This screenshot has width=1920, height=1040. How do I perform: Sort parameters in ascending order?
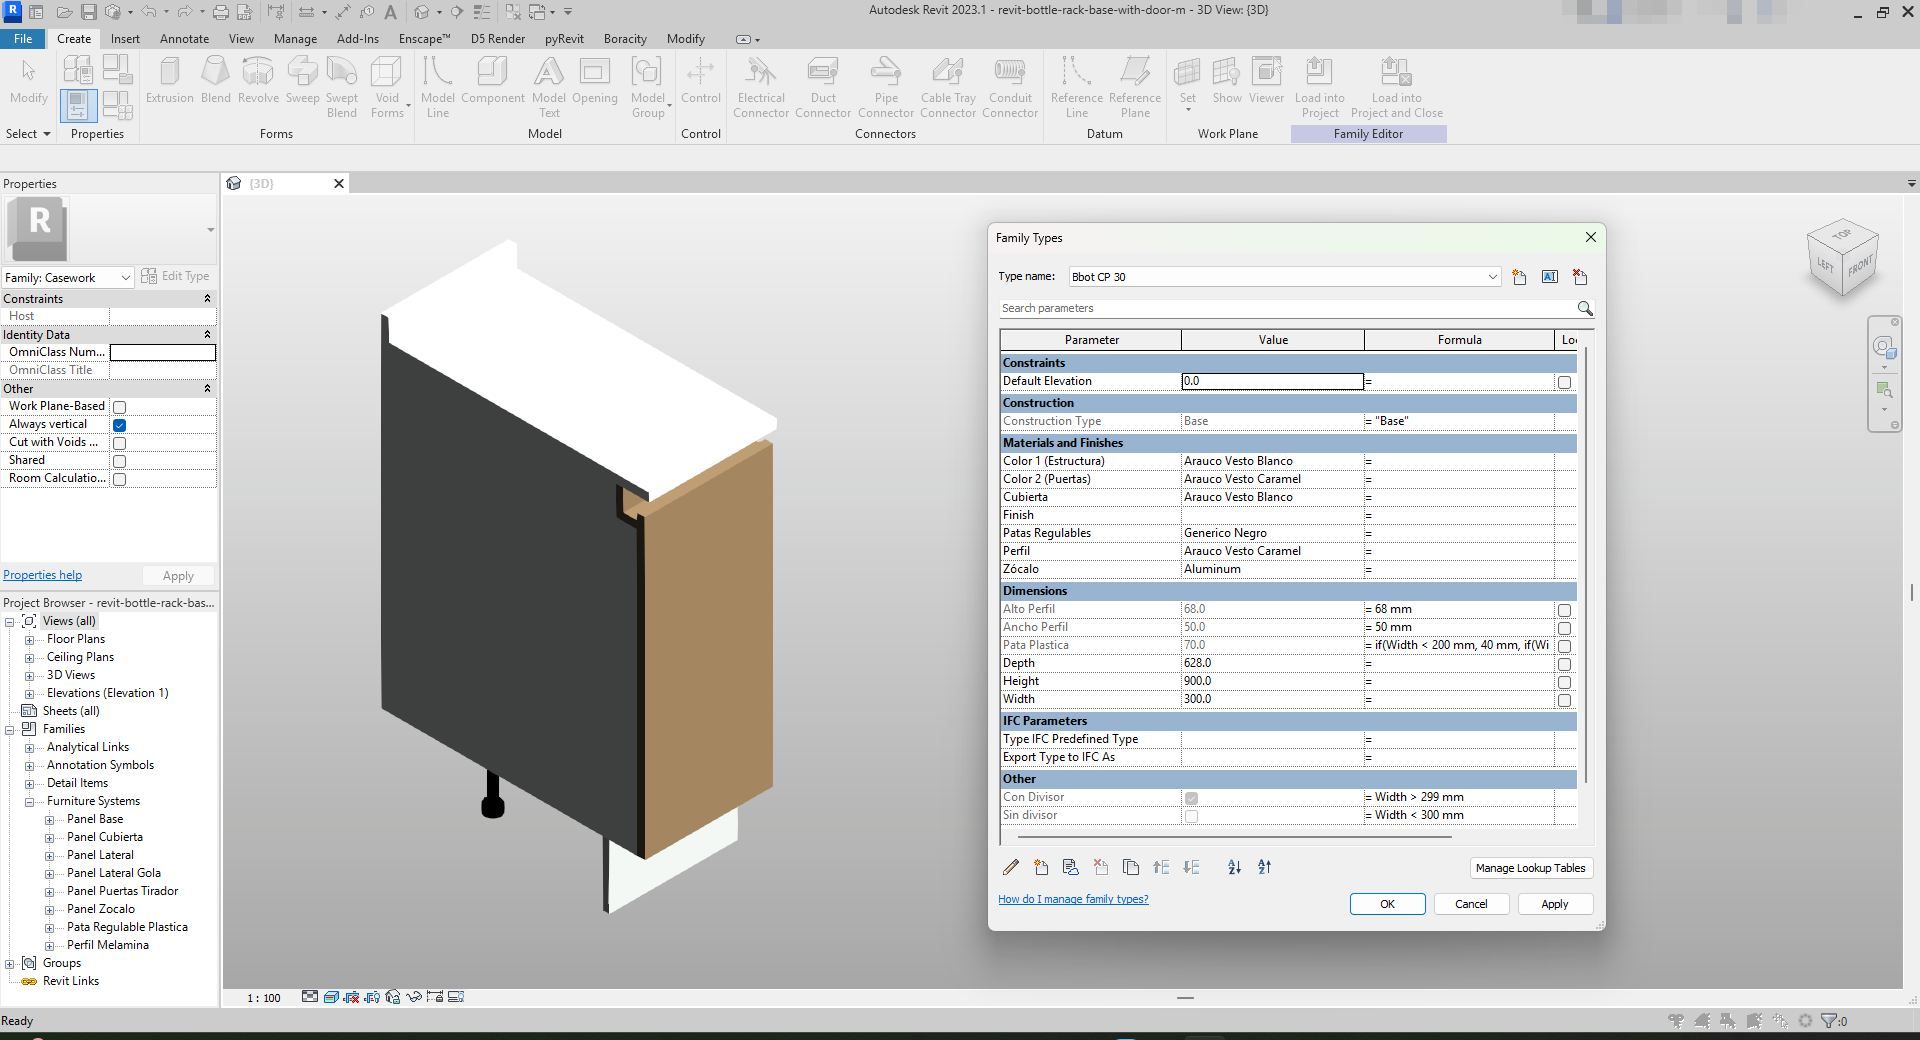click(x=1234, y=868)
